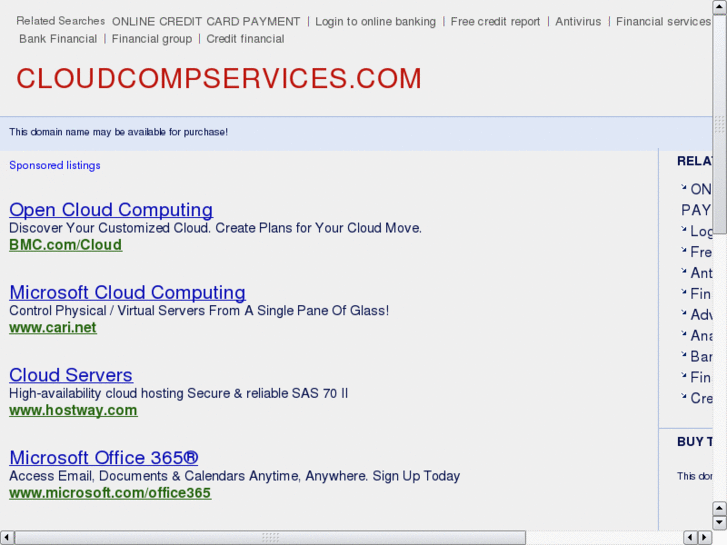Open the Bank Financial related search
The width and height of the screenshot is (727, 545).
pos(58,39)
